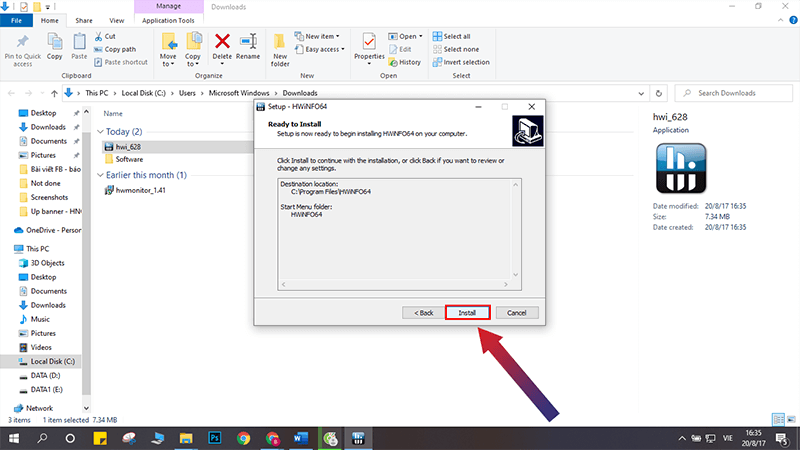The width and height of the screenshot is (800, 450).
Task: Click Local Disk (C:) in address breadcrumb
Action: click(143, 93)
